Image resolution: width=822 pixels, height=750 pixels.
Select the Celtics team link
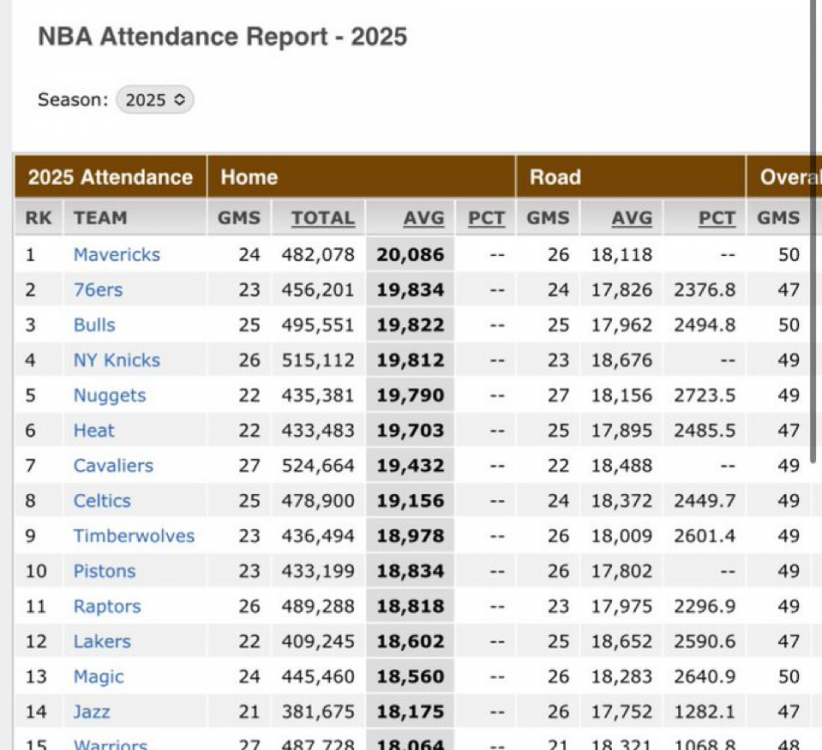pyautogui.click(x=102, y=501)
